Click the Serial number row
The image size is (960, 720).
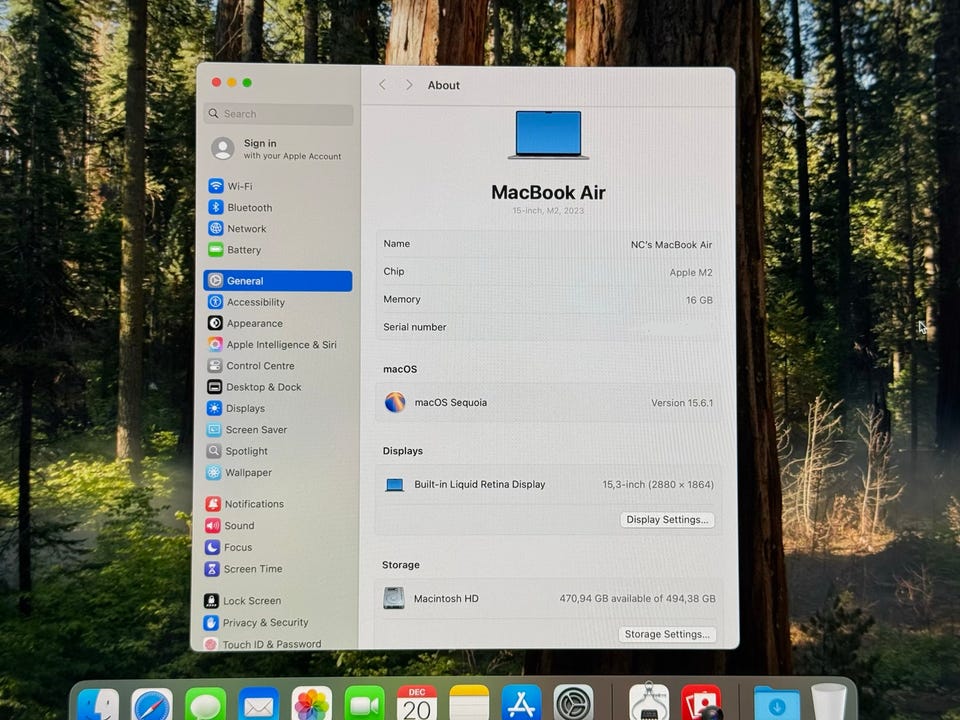tap(548, 327)
